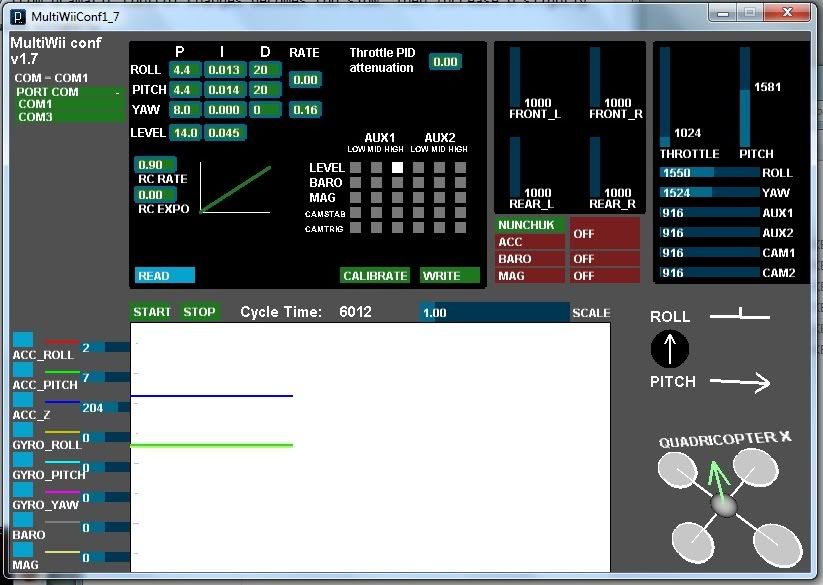Click the MAG sensor status indicator
The height and width of the screenshot is (585, 823).
click(604, 275)
